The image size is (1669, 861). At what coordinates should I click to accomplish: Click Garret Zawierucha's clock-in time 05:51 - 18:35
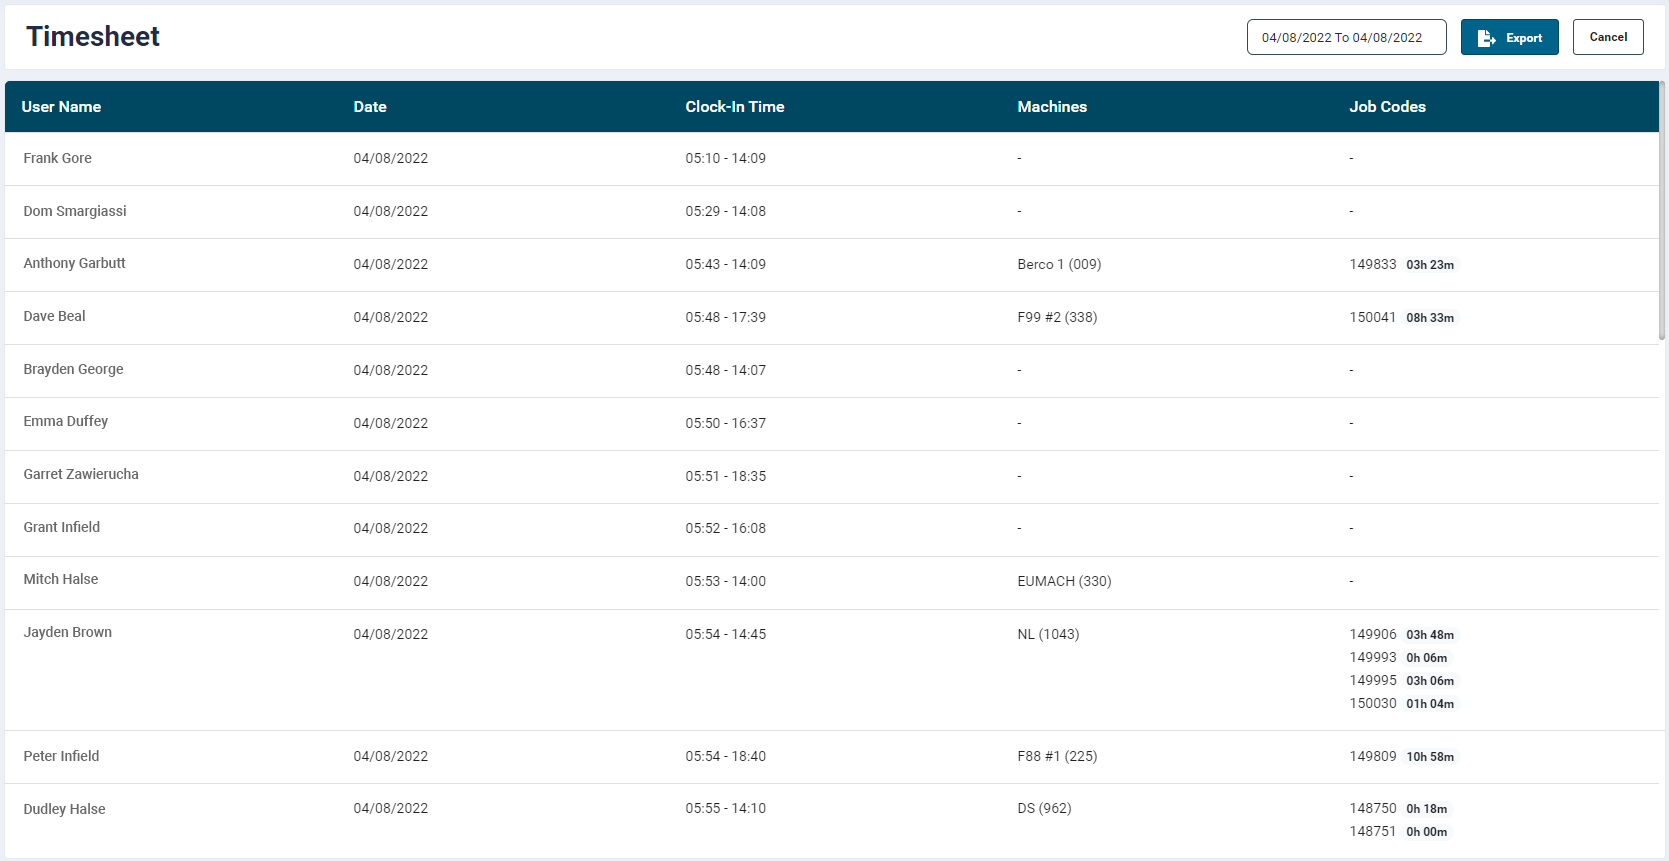pyautogui.click(x=725, y=476)
